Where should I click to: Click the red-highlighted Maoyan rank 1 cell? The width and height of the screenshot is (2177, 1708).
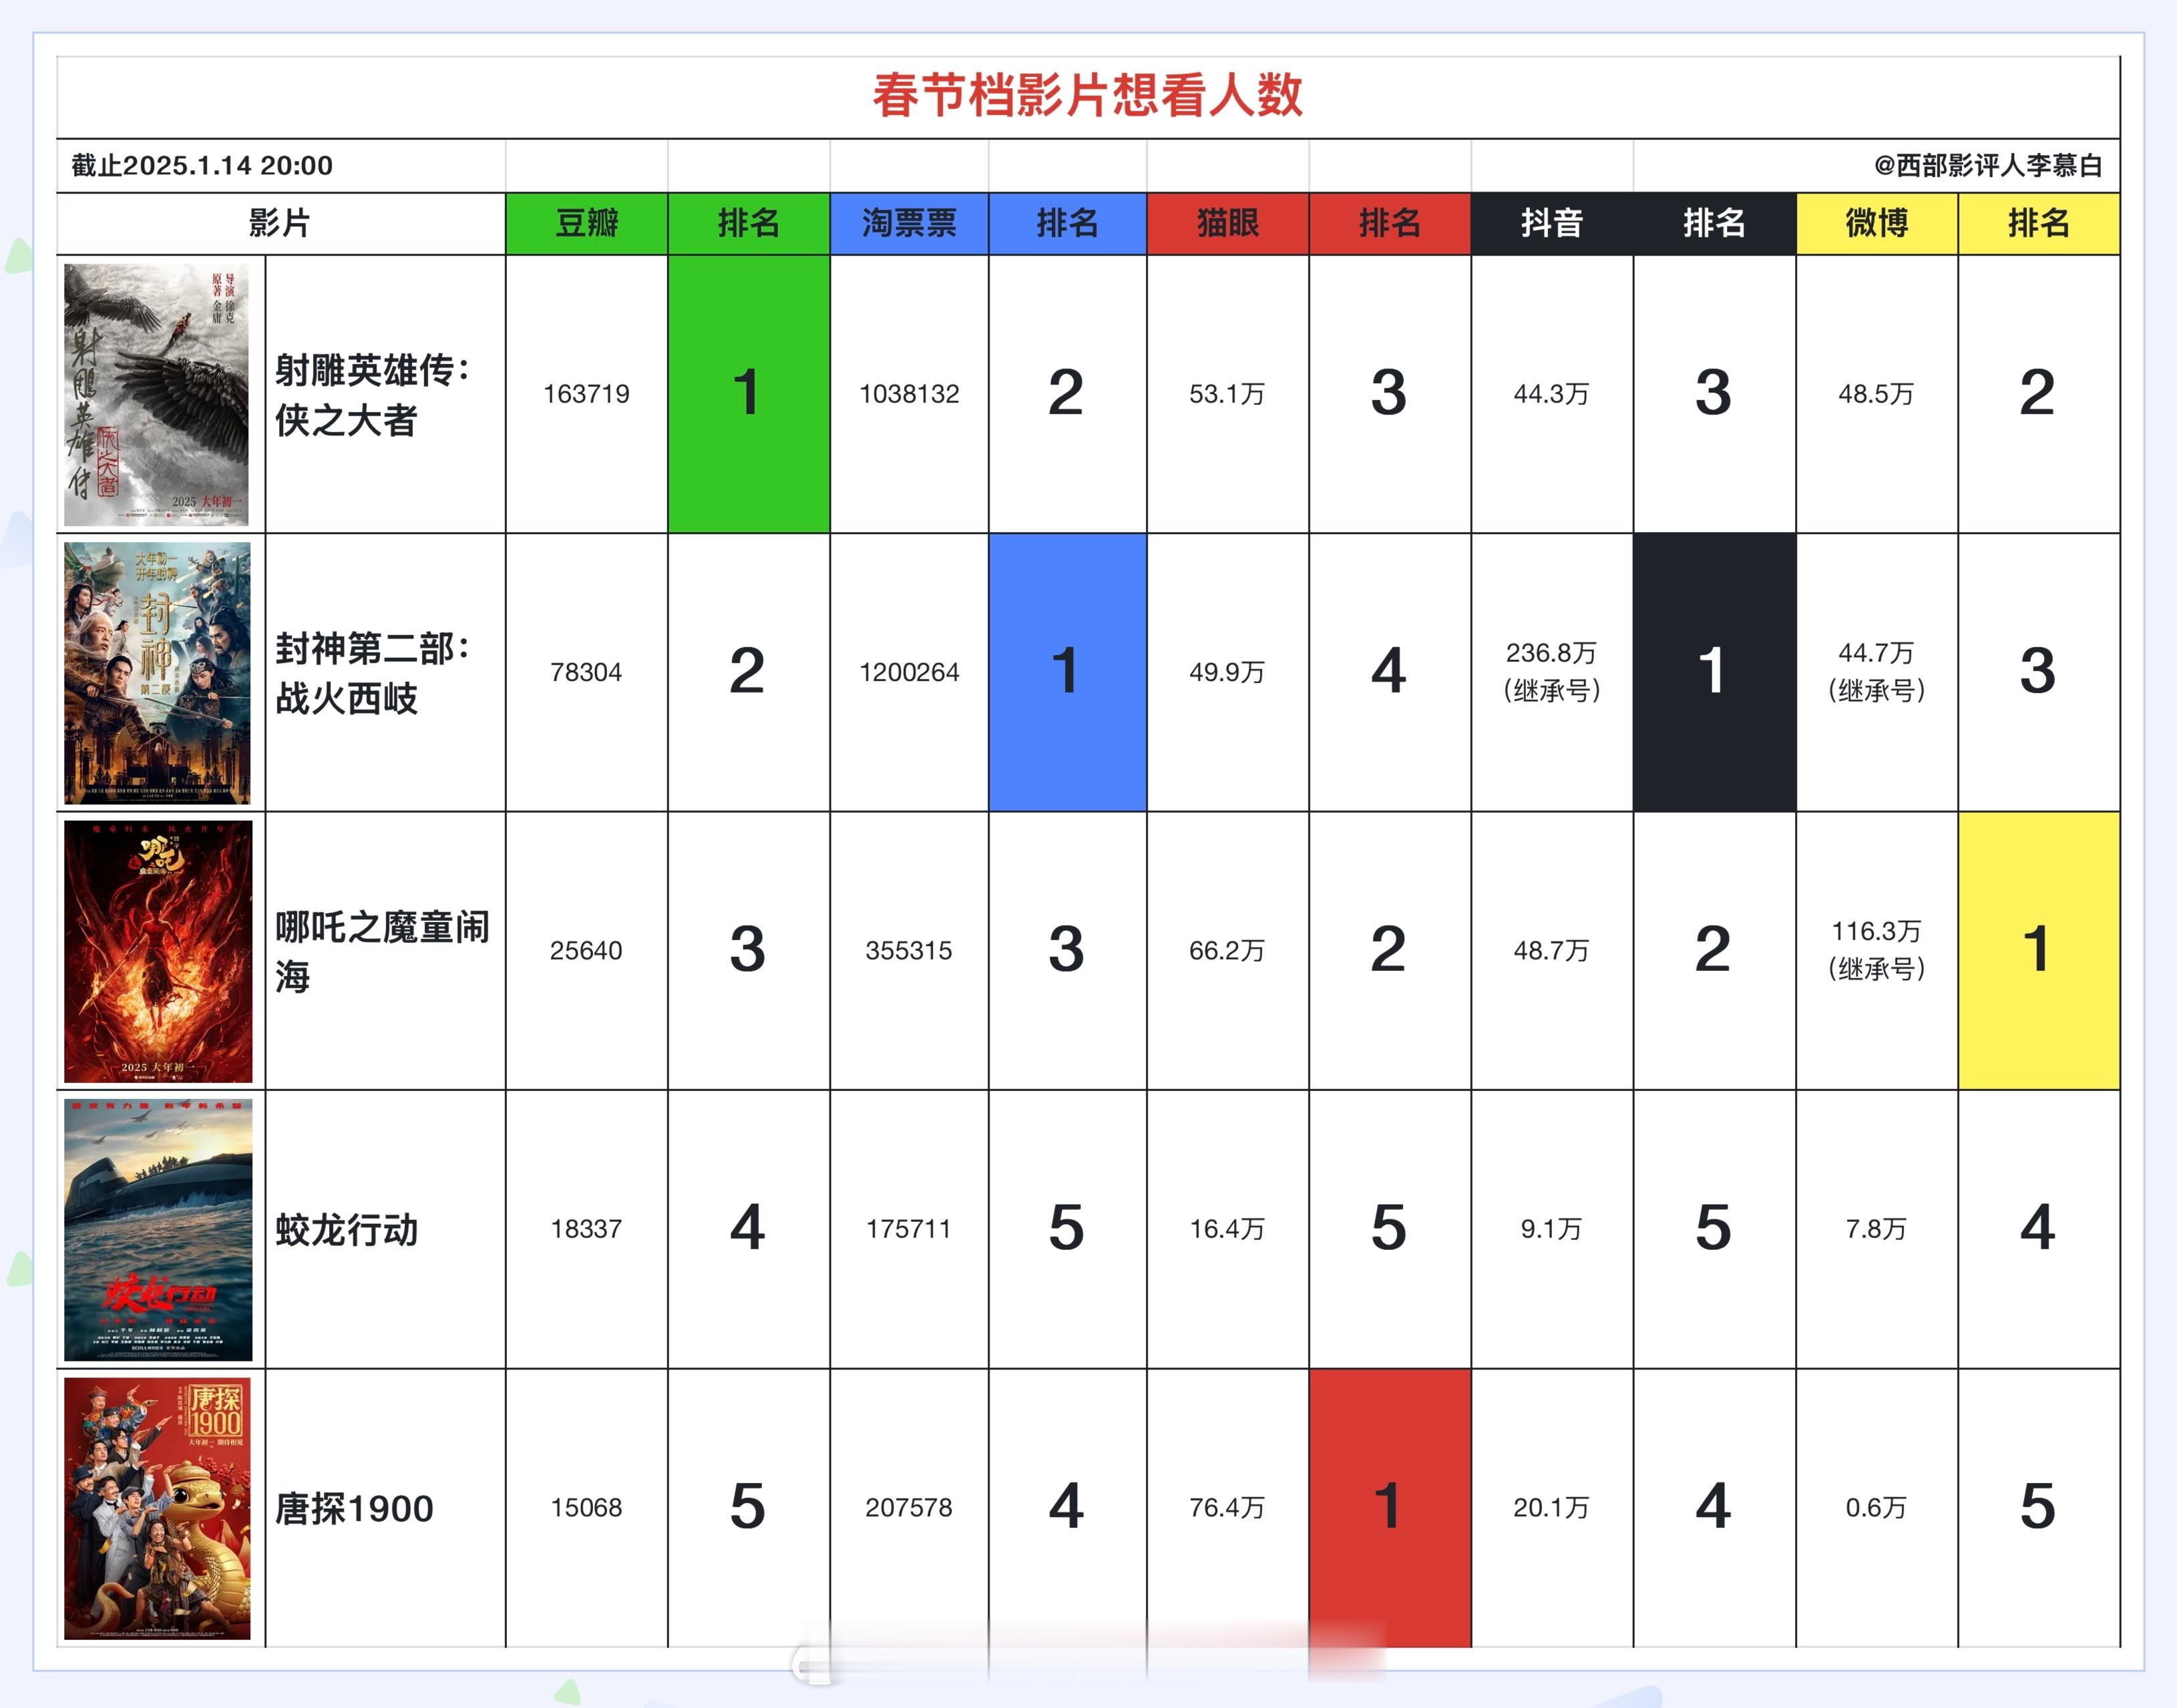(1390, 1508)
